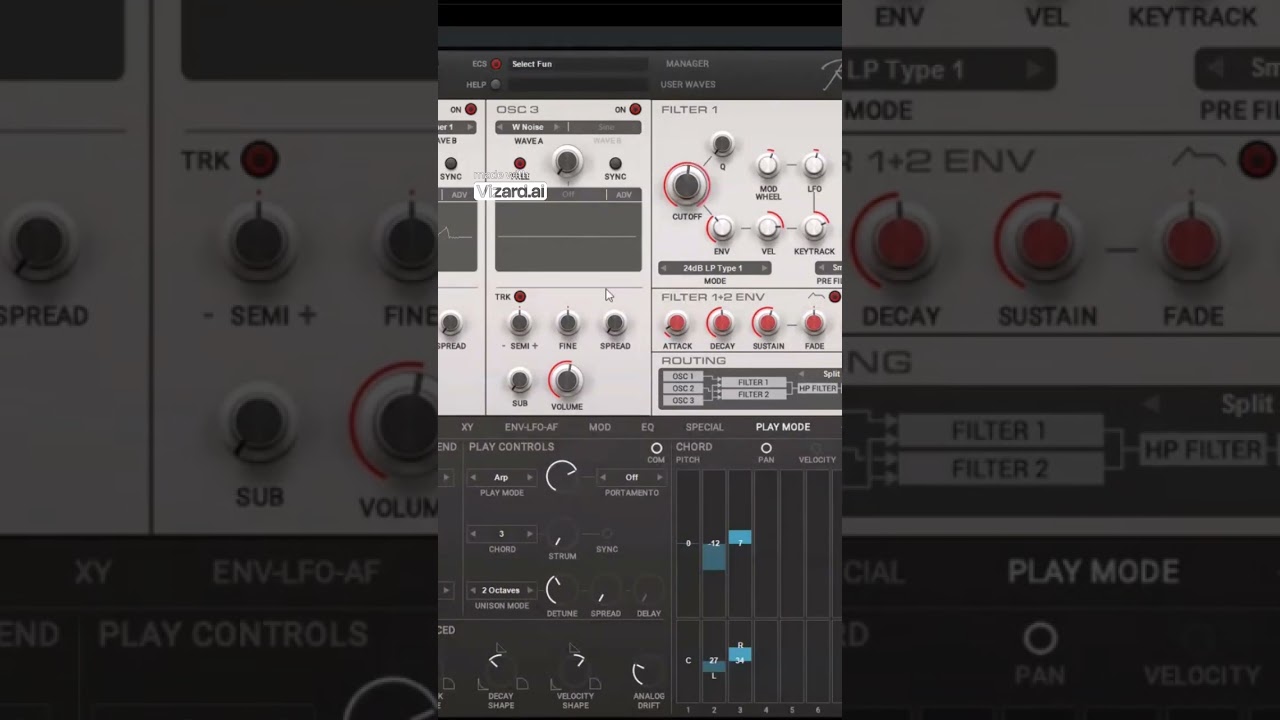Select OSC 1 in routing
1280x720 pixels.
pyautogui.click(x=683, y=377)
